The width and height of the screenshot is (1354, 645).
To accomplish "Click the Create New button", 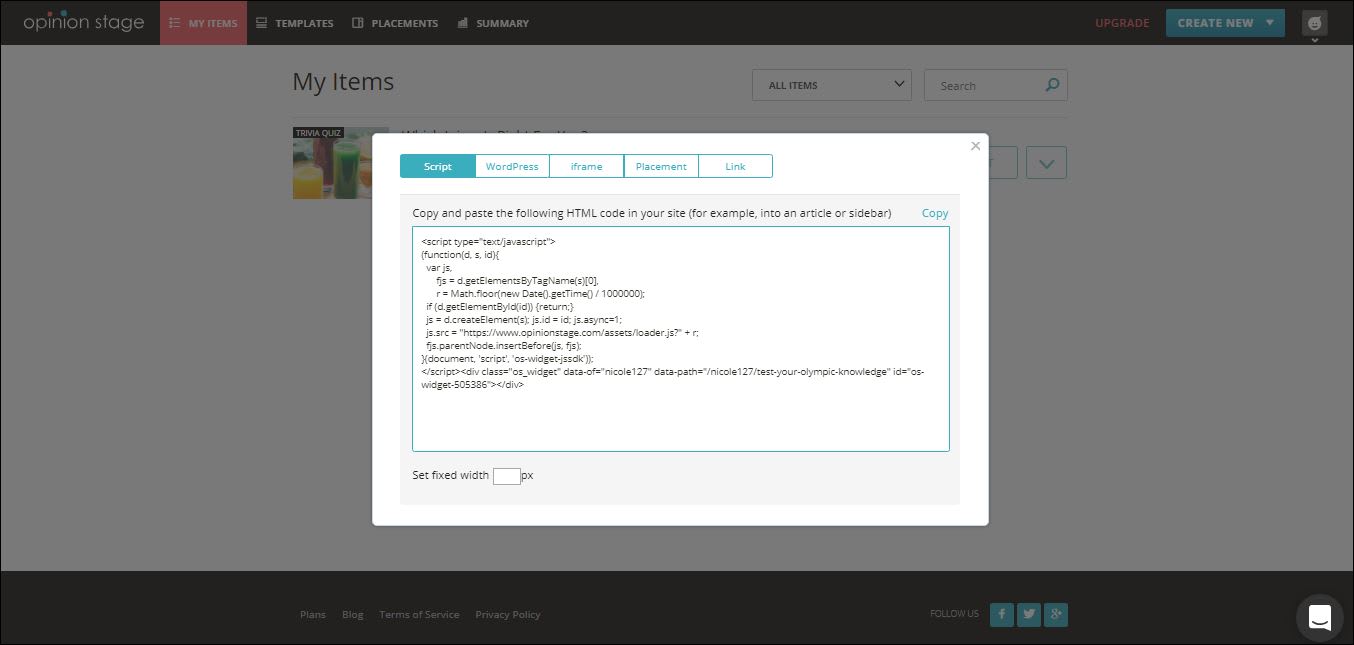I will pyautogui.click(x=1225, y=23).
